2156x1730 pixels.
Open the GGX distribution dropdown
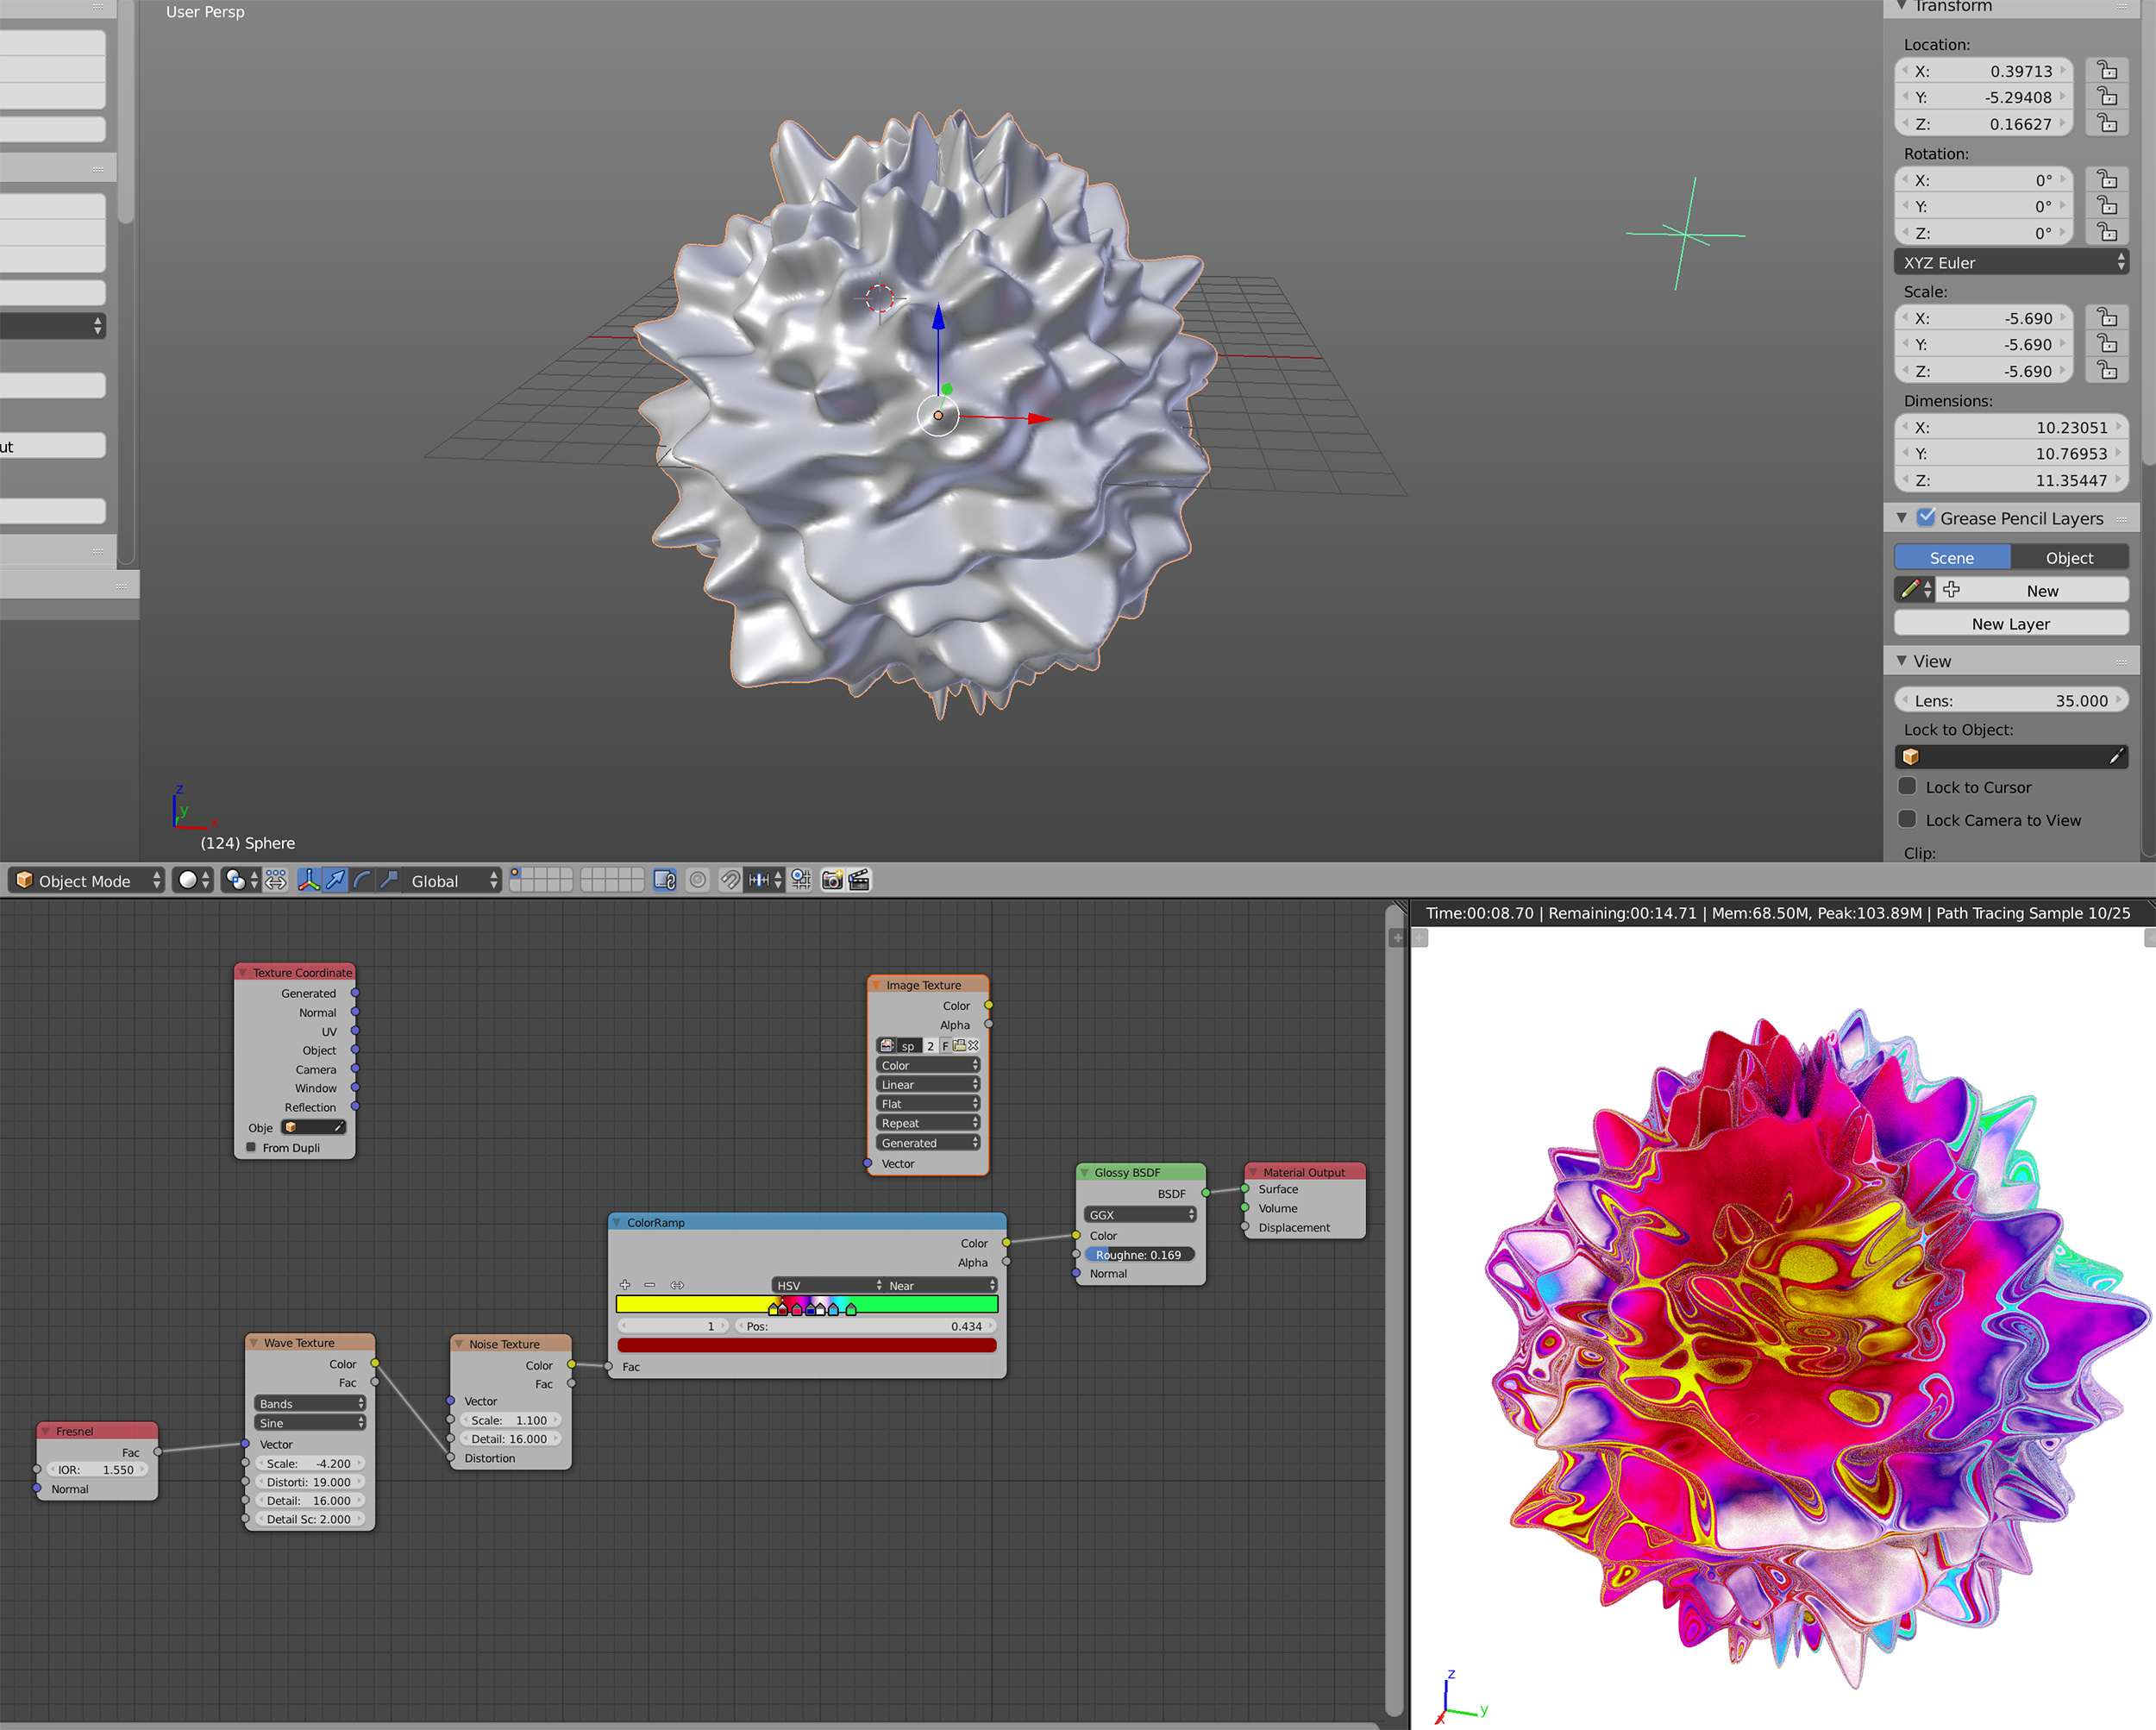[x=1140, y=1215]
